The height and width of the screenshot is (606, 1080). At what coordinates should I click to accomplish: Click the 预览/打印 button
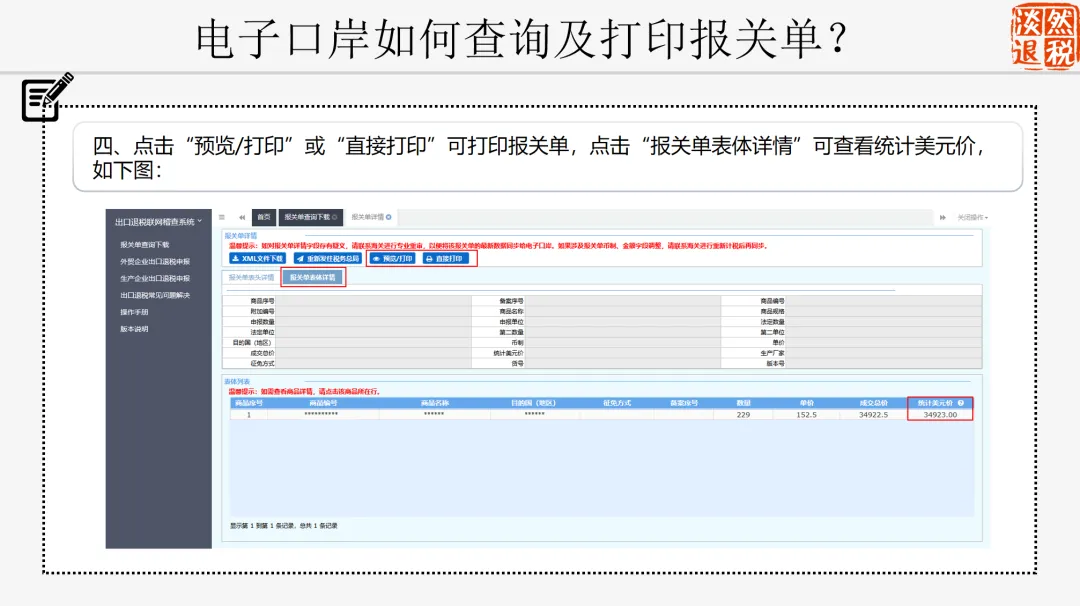click(x=393, y=259)
